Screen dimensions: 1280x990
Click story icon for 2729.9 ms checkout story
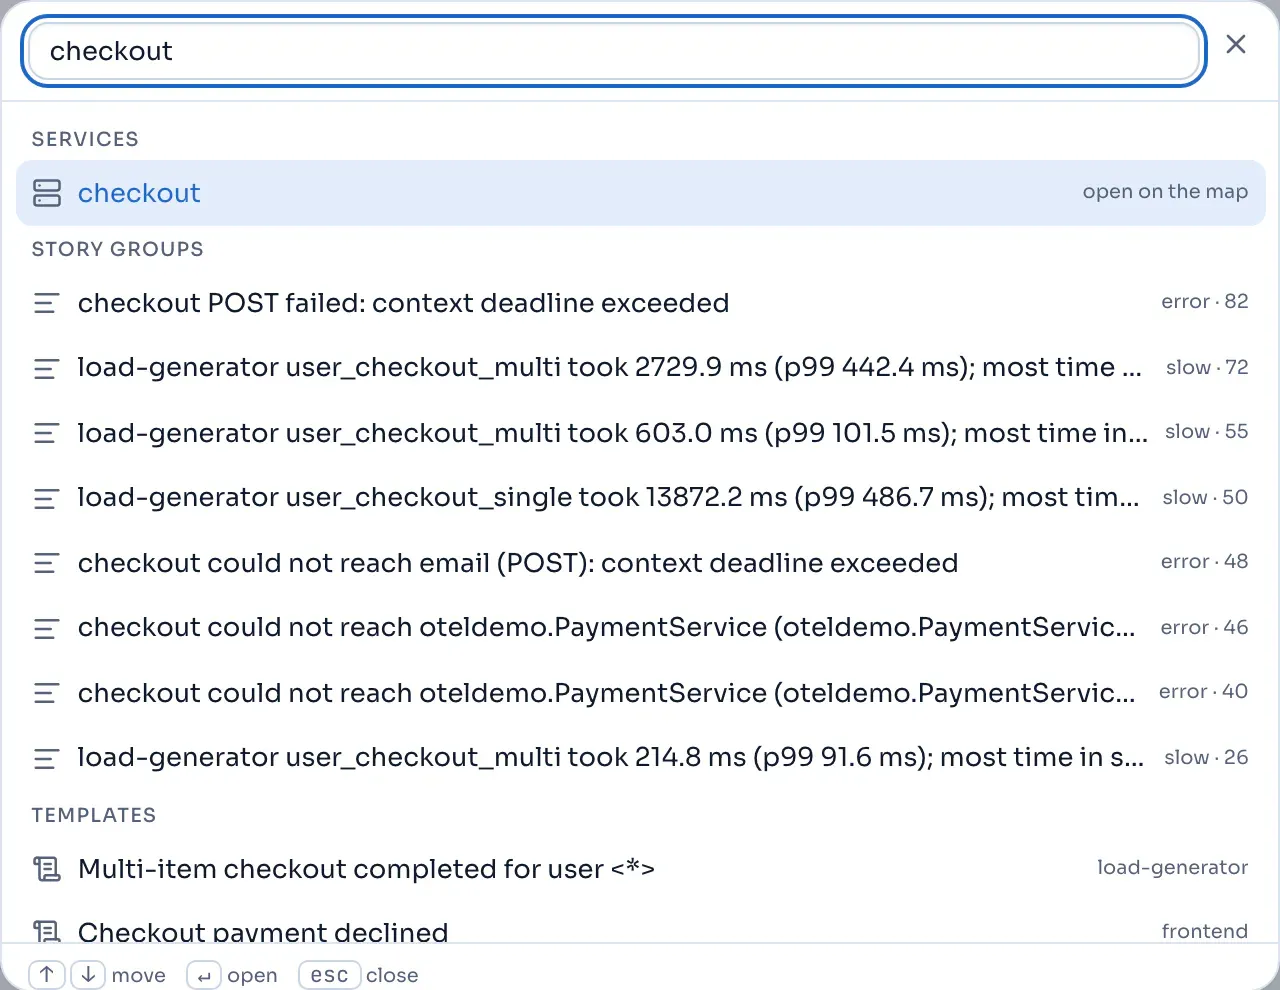[x=47, y=369]
